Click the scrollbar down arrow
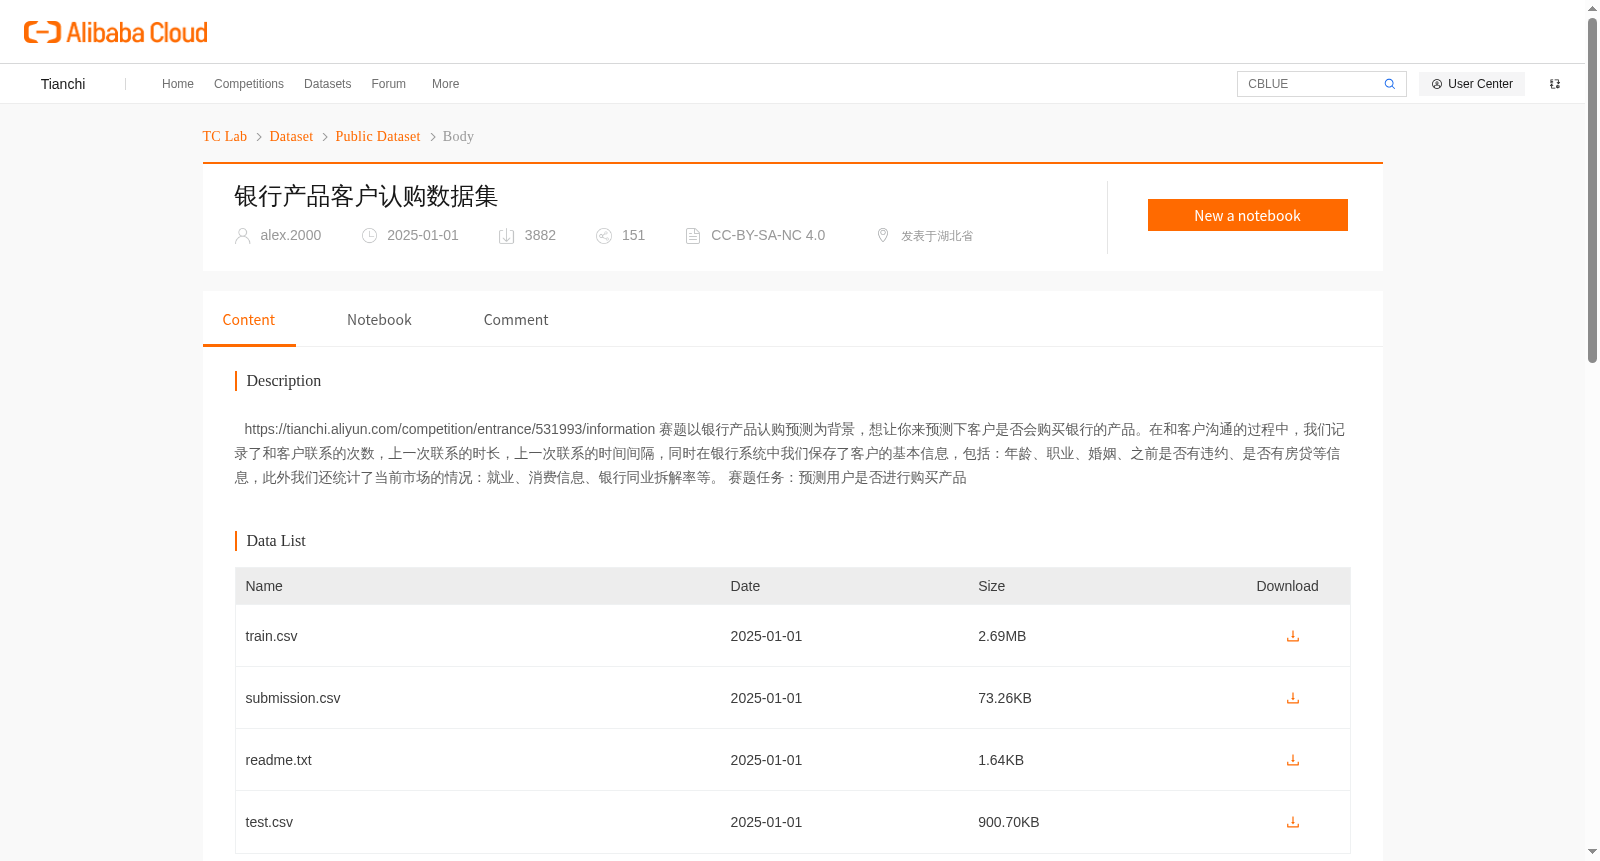 (x=1592, y=852)
